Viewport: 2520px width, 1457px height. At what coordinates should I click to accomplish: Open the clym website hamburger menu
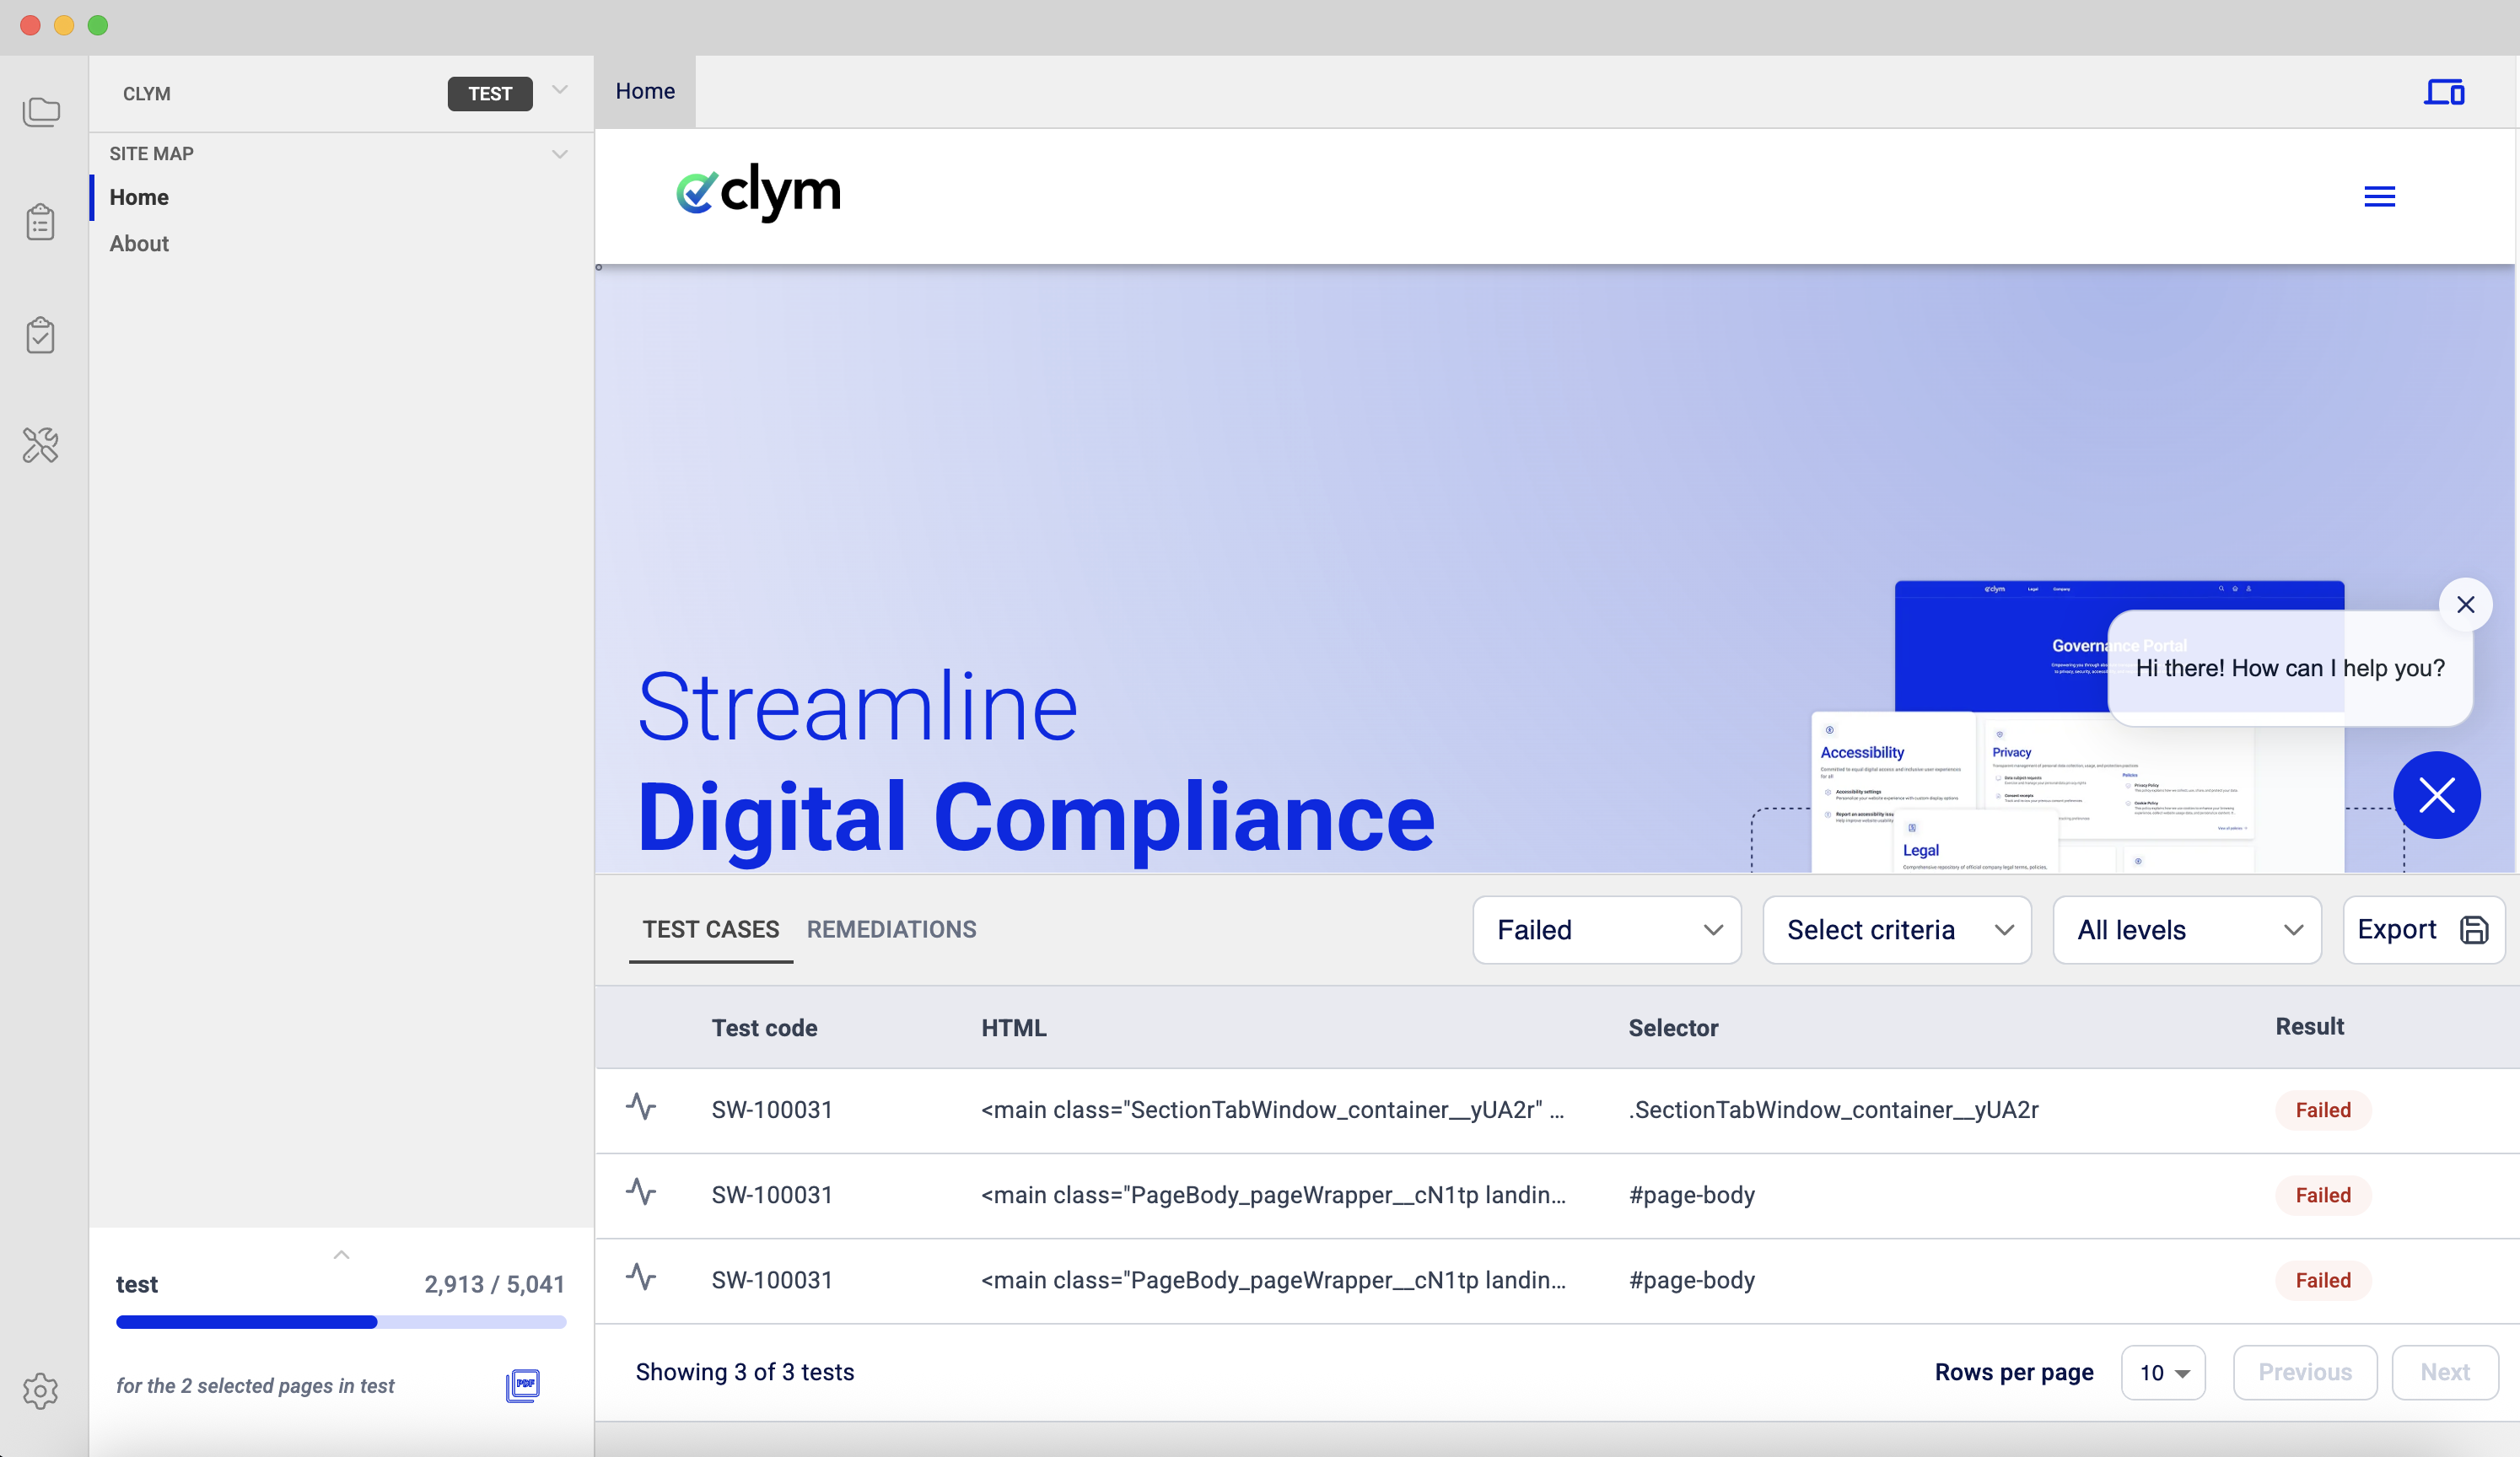[2379, 196]
